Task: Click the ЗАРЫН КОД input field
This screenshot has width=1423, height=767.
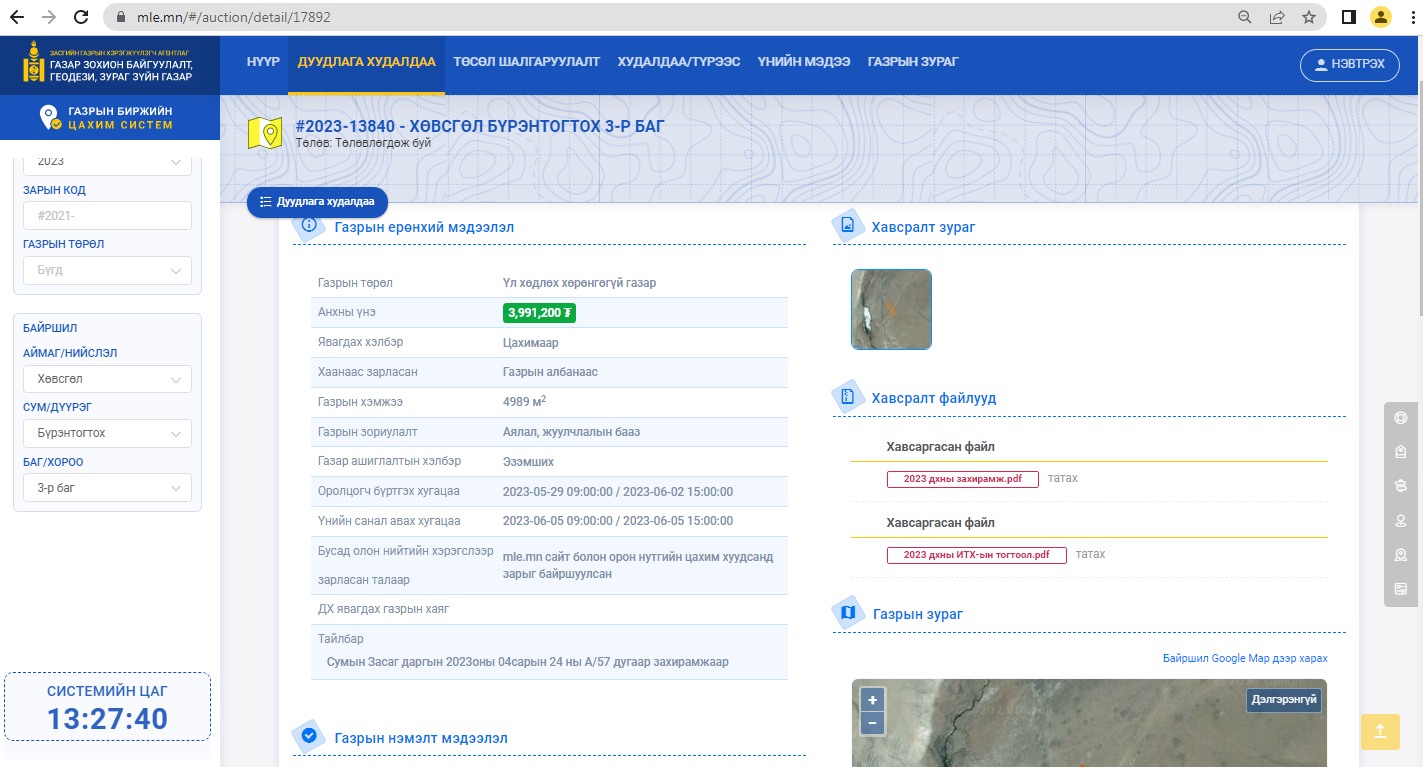Action: 107,216
